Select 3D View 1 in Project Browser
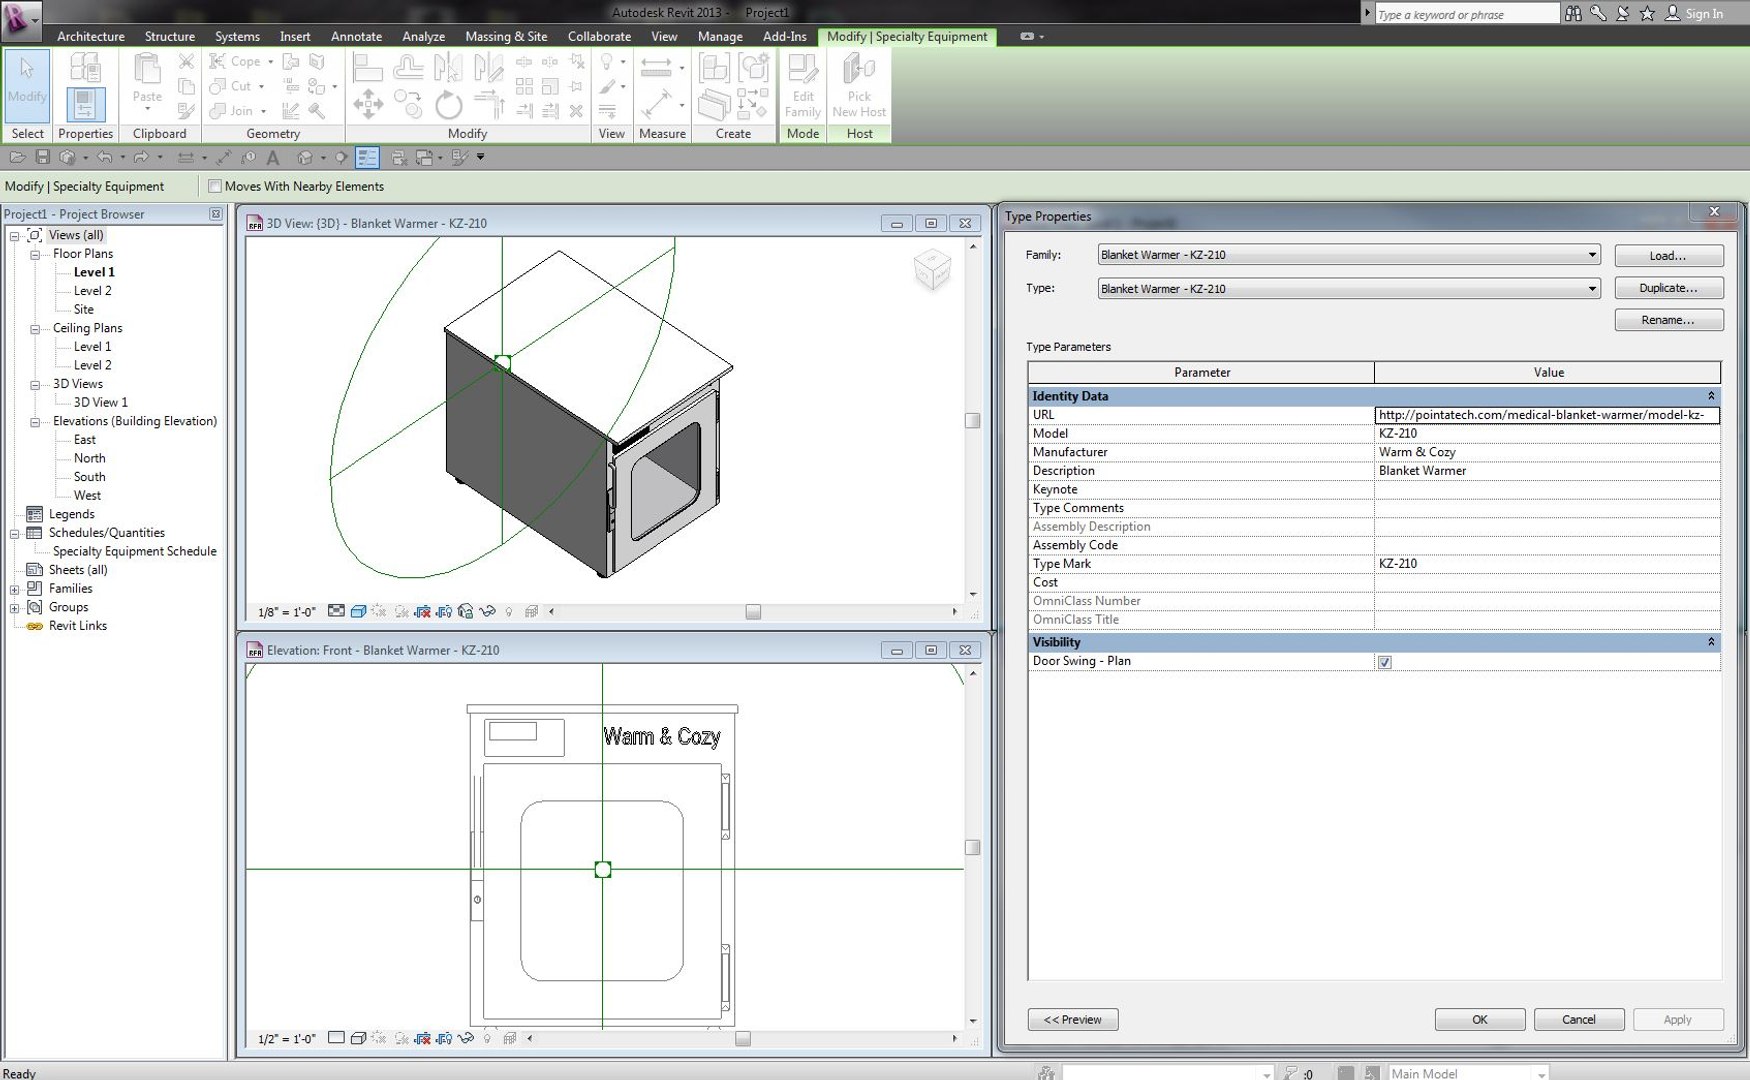 click(x=101, y=403)
